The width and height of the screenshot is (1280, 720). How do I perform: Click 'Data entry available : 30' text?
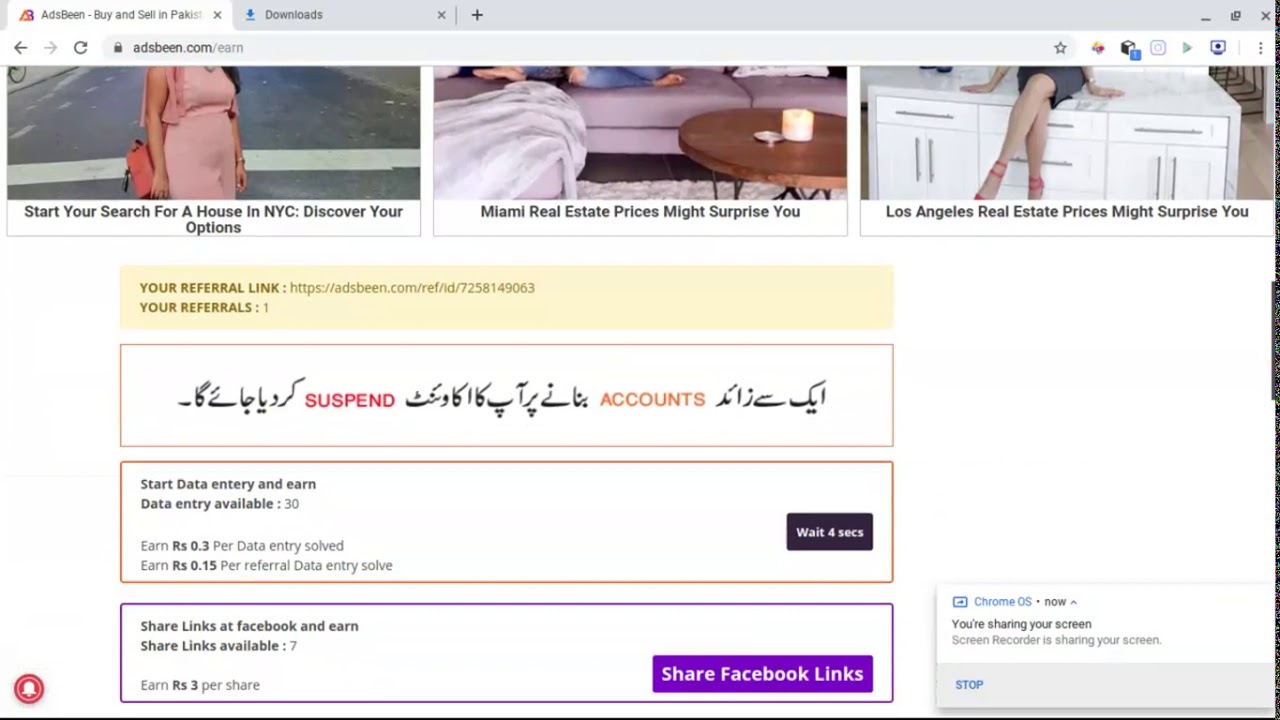tap(220, 504)
